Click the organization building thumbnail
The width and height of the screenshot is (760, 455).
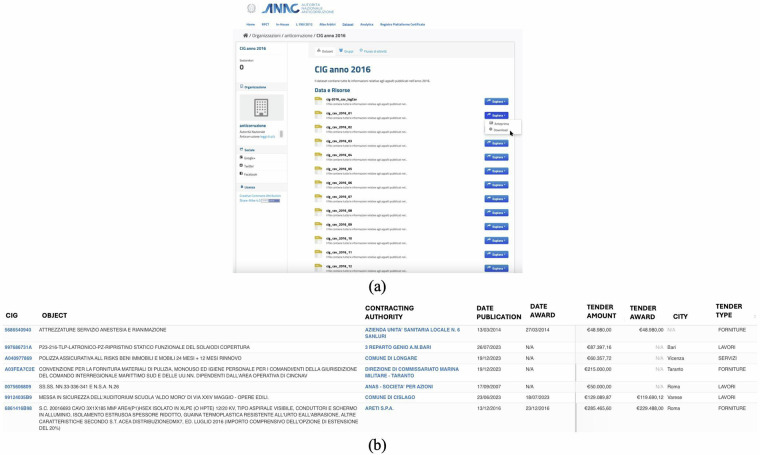click(x=260, y=107)
